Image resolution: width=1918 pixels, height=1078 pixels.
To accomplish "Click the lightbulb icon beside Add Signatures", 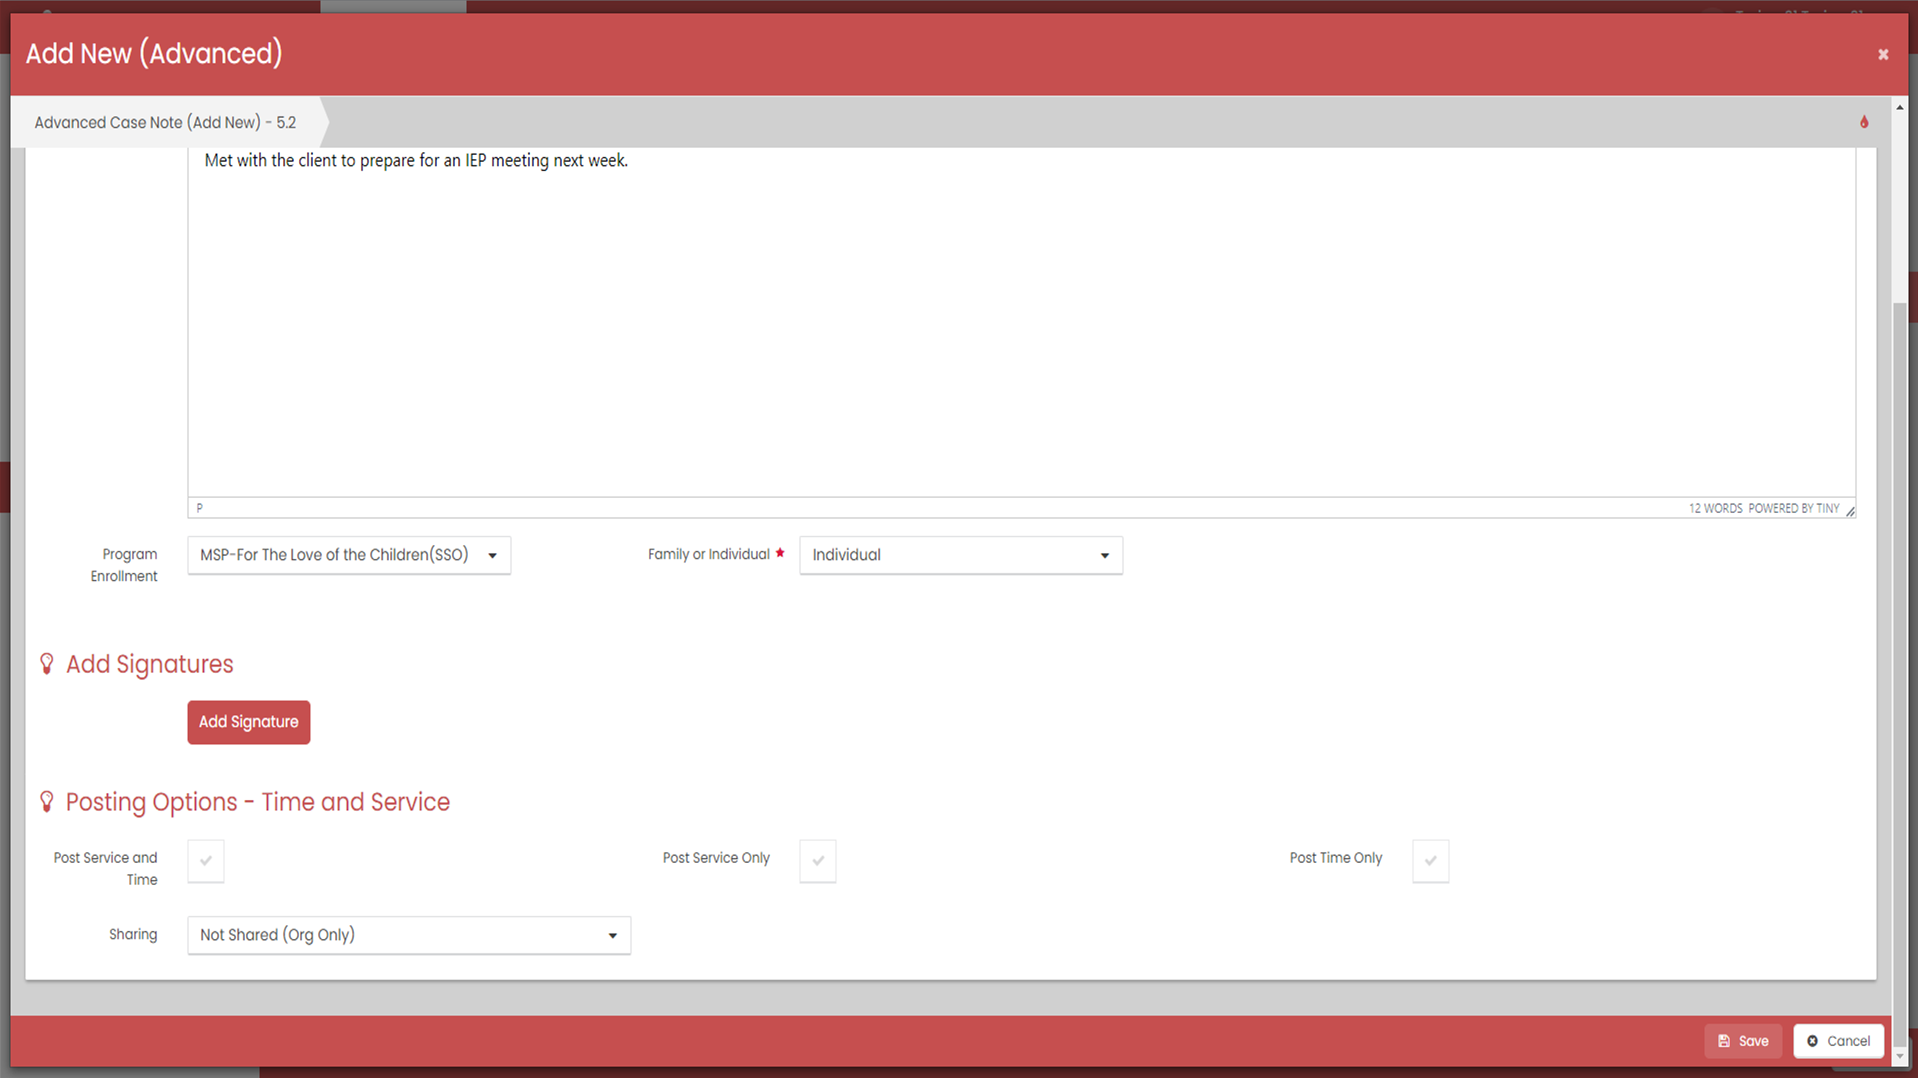I will (46, 664).
